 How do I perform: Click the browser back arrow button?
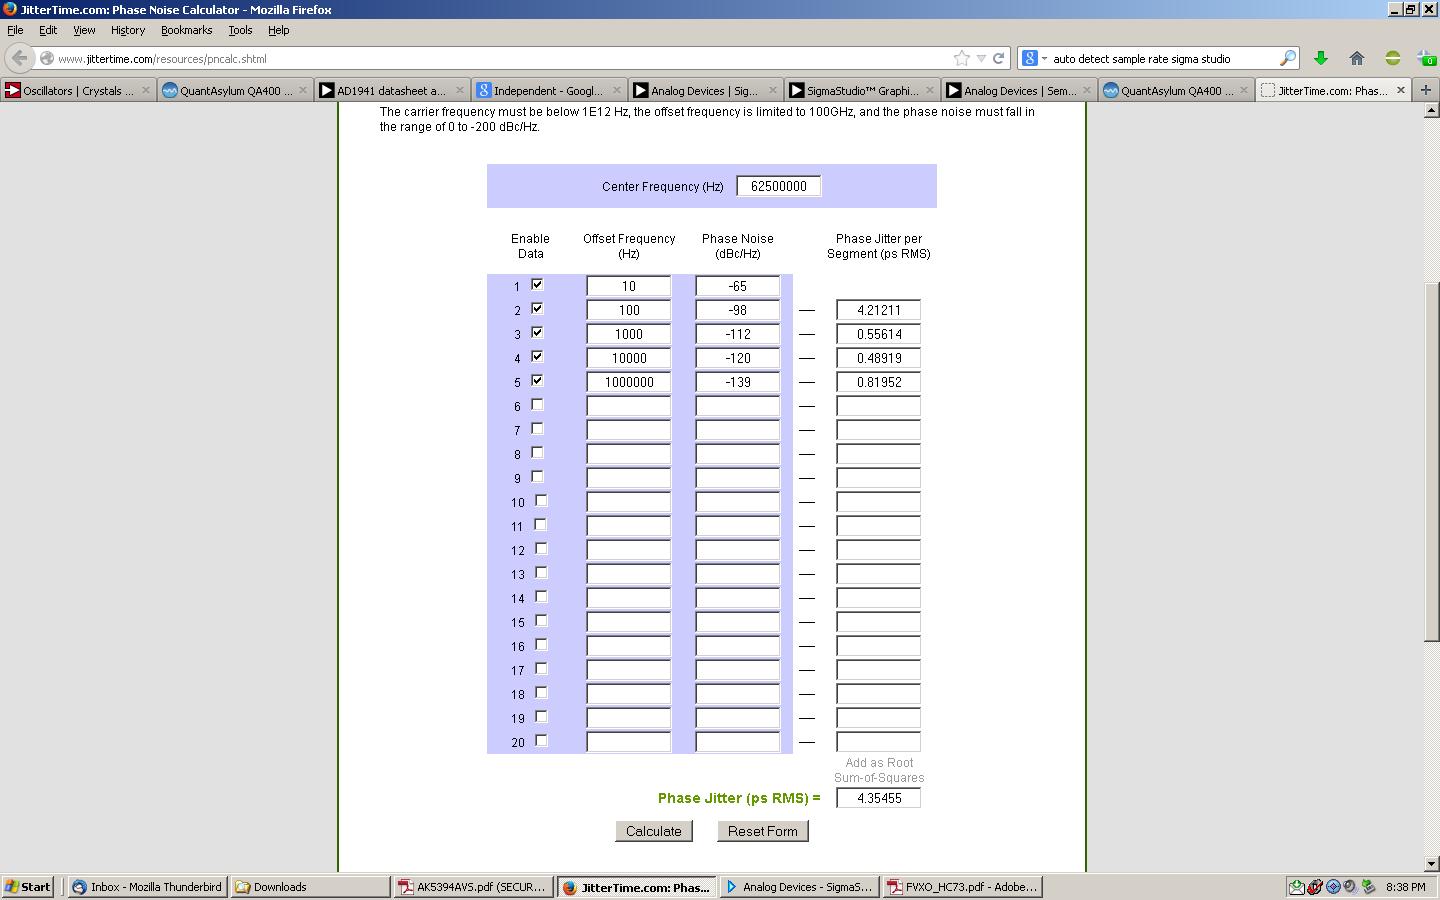tap(19, 58)
